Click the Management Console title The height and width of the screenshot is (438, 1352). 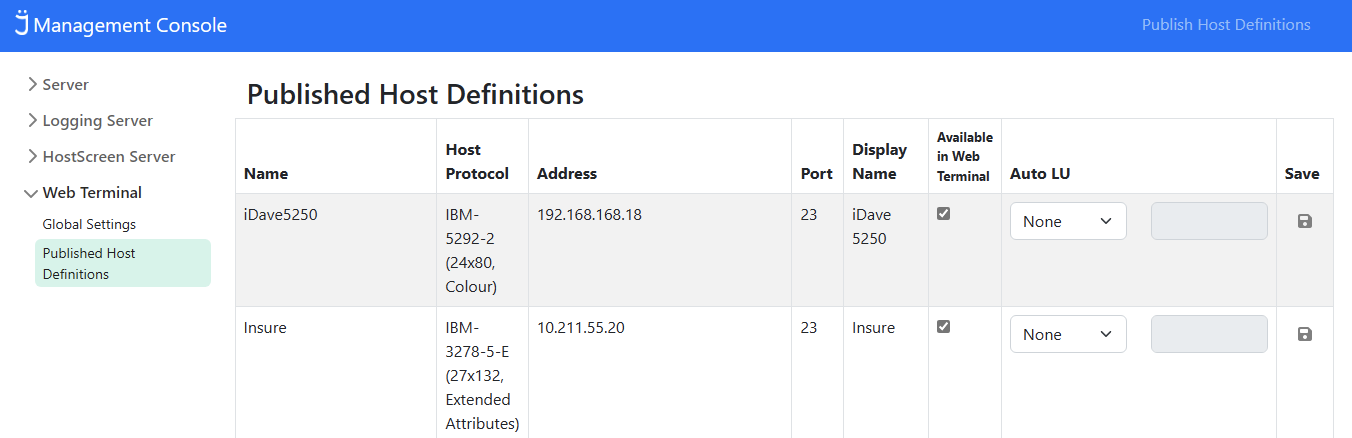130,25
